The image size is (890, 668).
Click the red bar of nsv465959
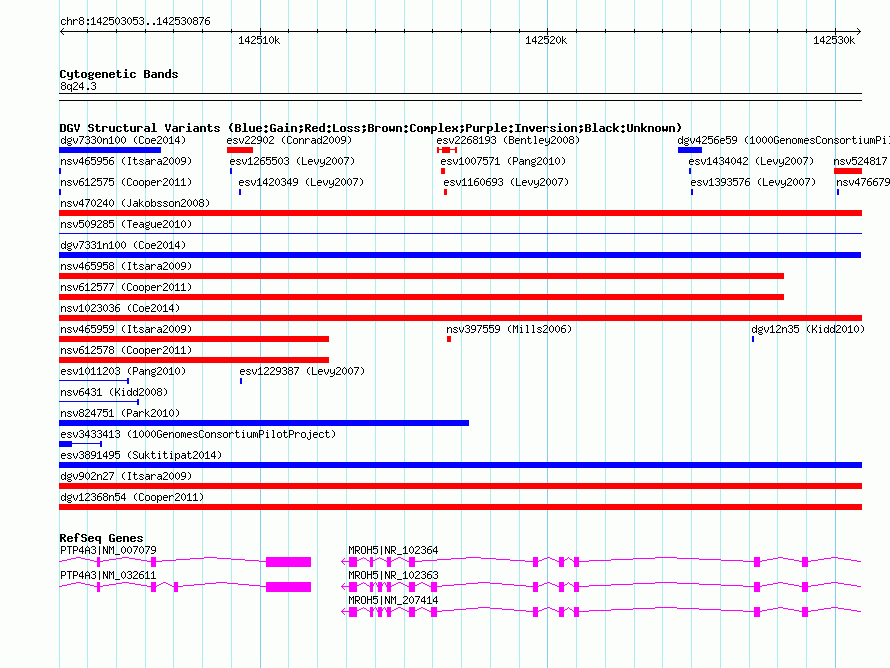pos(194,339)
